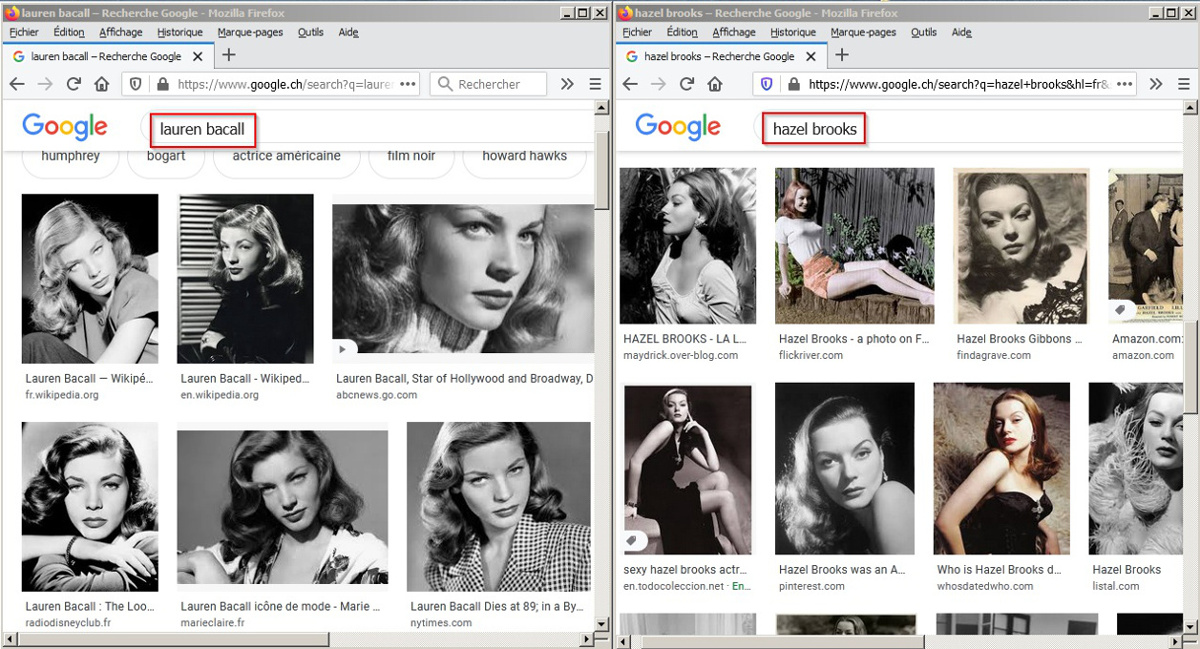1200x649 pixels.
Task: Open page actions dots in lauren bacall window
Action: pos(408,84)
